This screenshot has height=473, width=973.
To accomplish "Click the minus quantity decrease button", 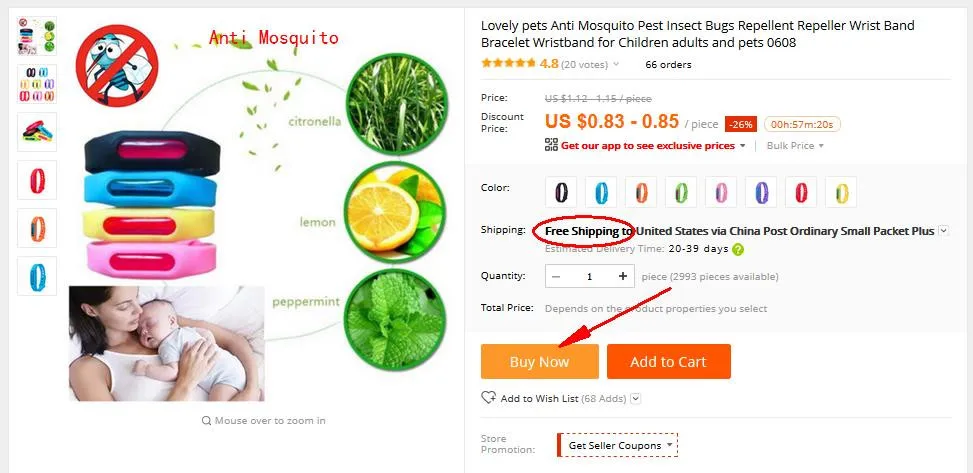I will (x=556, y=276).
